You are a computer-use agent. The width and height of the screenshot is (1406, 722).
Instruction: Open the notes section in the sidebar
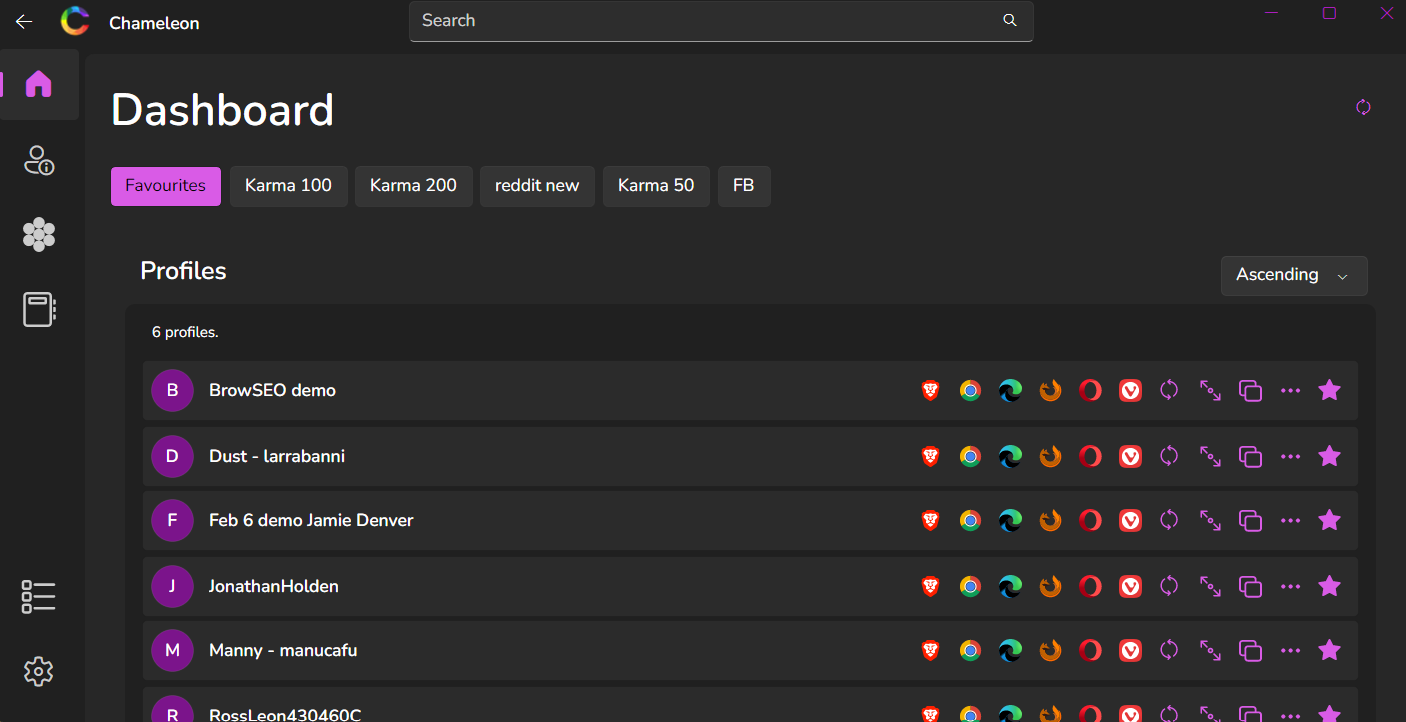click(39, 309)
